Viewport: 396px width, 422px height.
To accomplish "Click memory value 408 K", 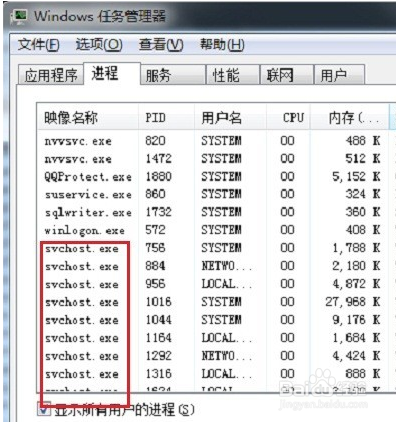I will click(x=363, y=230).
